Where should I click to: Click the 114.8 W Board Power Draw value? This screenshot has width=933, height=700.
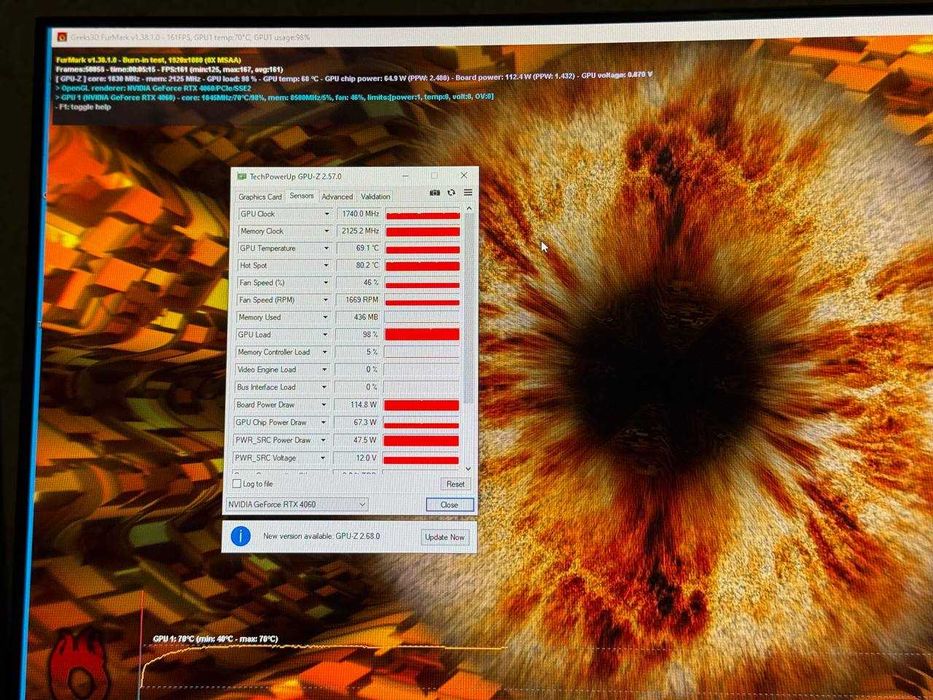click(356, 405)
